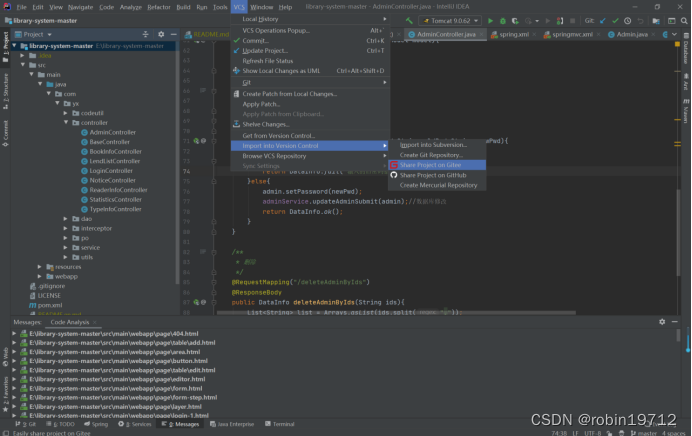Screen dimensions: 692x436
Task: Click the Git commit green checkmark icon
Action: click(615, 21)
